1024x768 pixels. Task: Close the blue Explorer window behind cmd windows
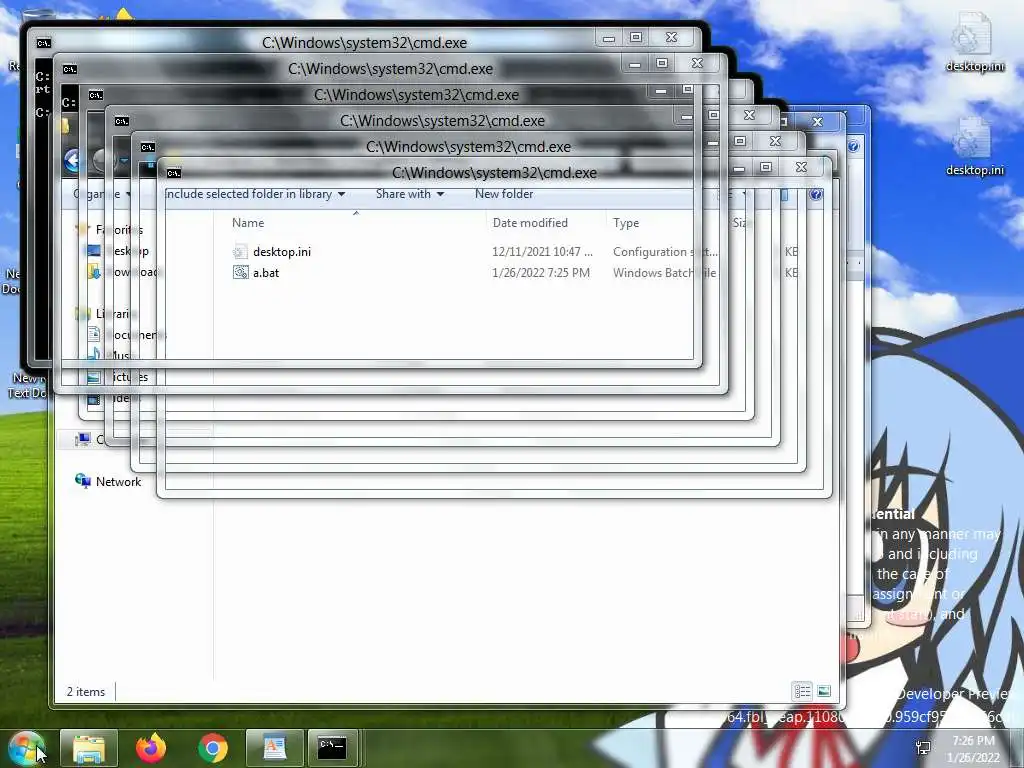tap(818, 121)
